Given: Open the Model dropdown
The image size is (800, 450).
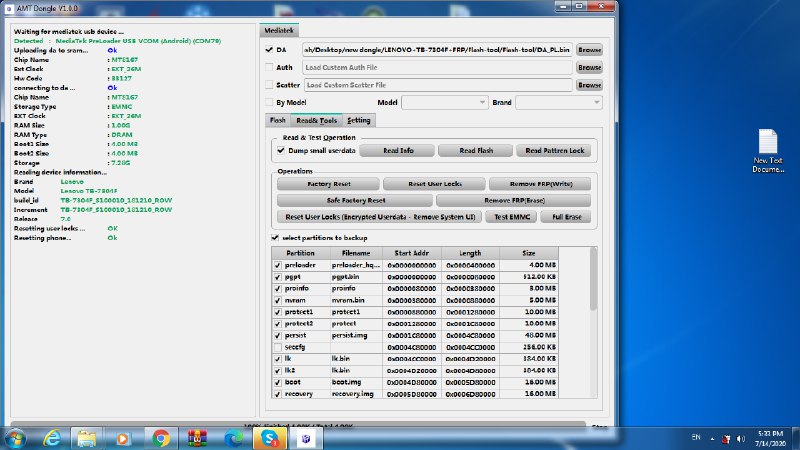Looking at the screenshot, I should [x=444, y=102].
